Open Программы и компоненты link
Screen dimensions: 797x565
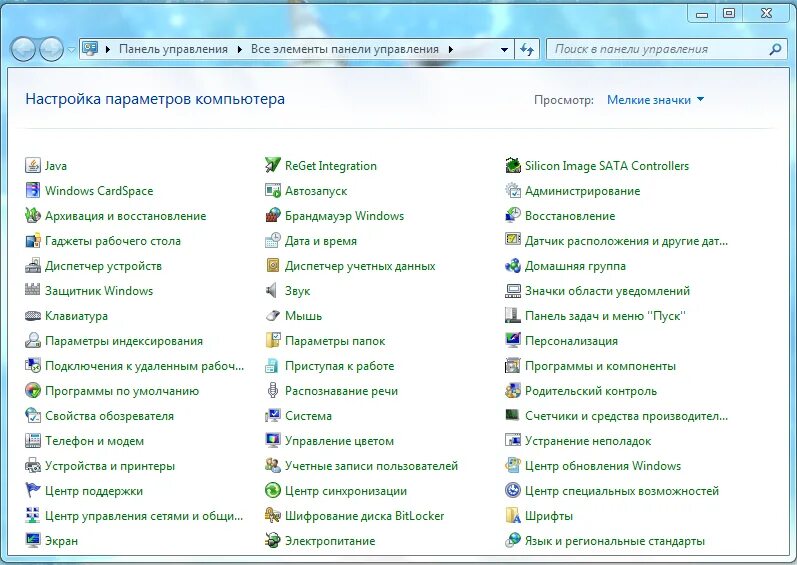click(x=600, y=366)
